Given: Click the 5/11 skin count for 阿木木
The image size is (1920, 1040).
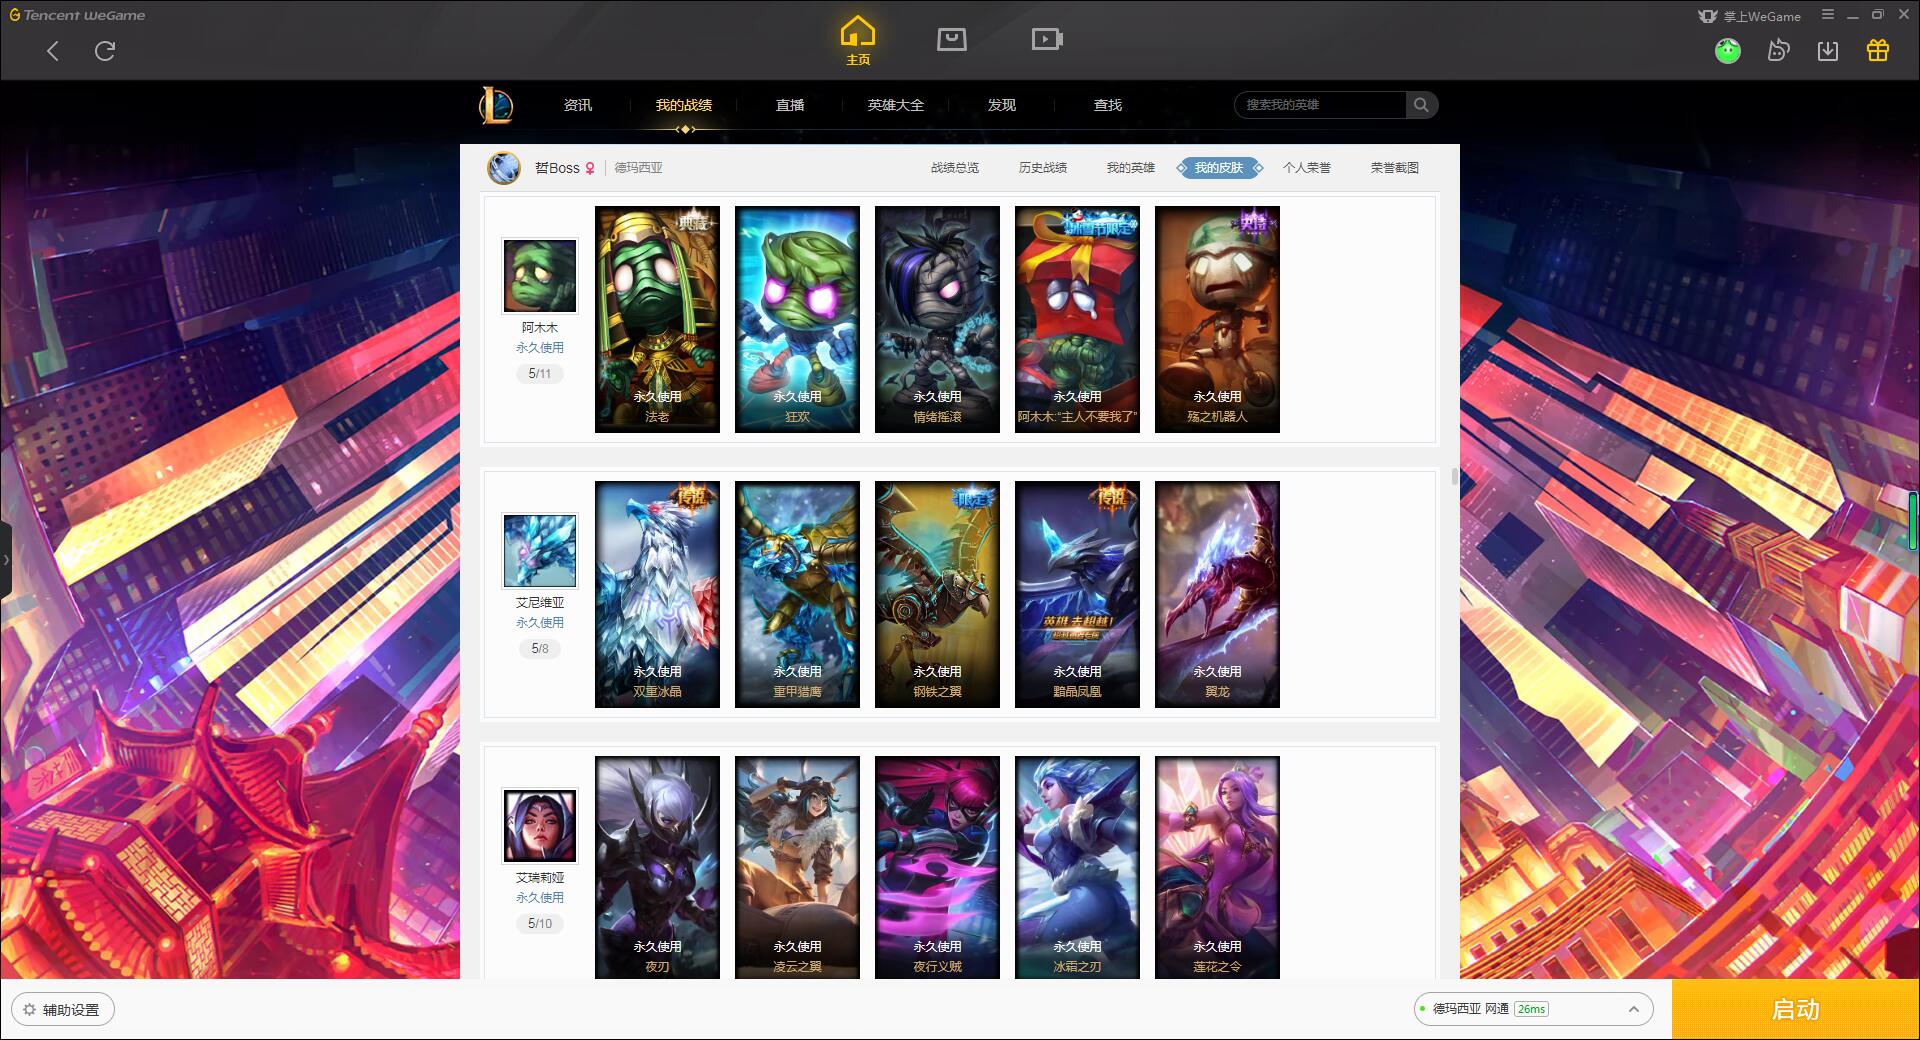Looking at the screenshot, I should (x=540, y=374).
